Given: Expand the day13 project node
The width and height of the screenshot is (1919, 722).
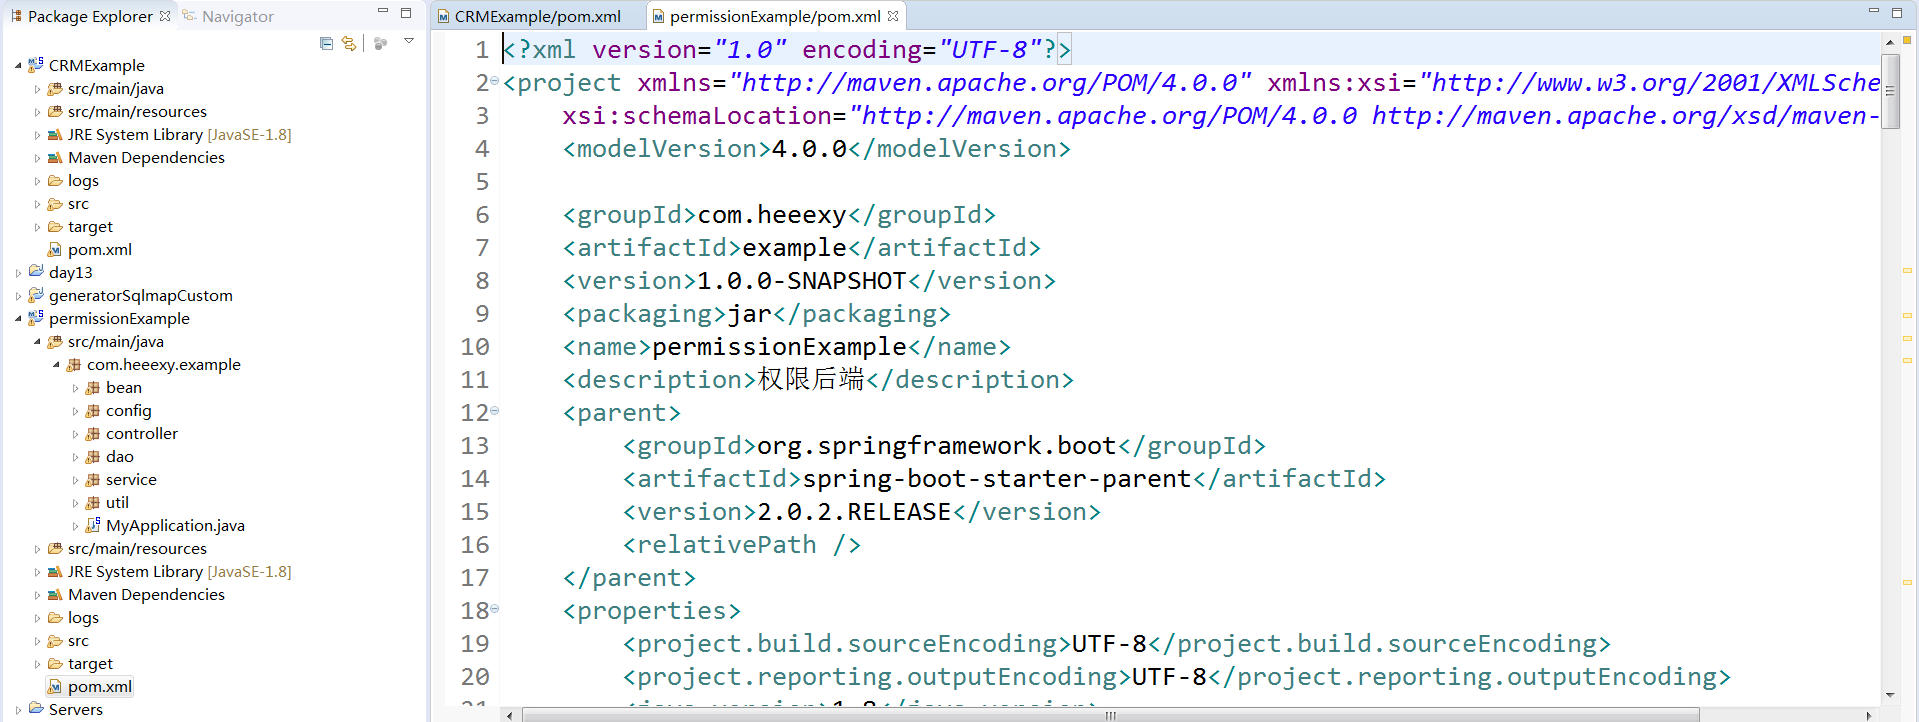Looking at the screenshot, I should 17,272.
